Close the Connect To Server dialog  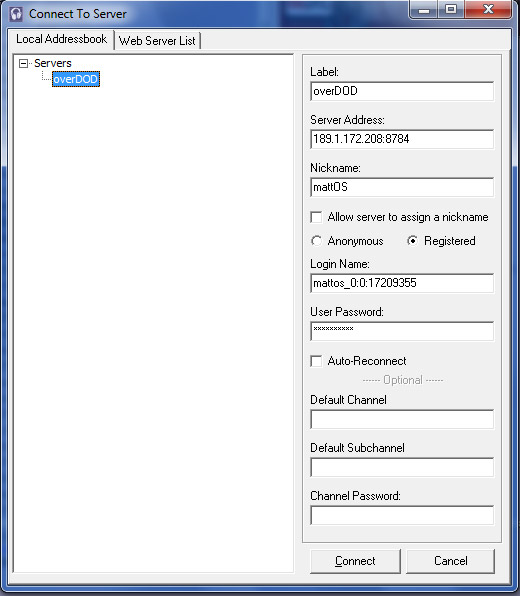(x=488, y=10)
